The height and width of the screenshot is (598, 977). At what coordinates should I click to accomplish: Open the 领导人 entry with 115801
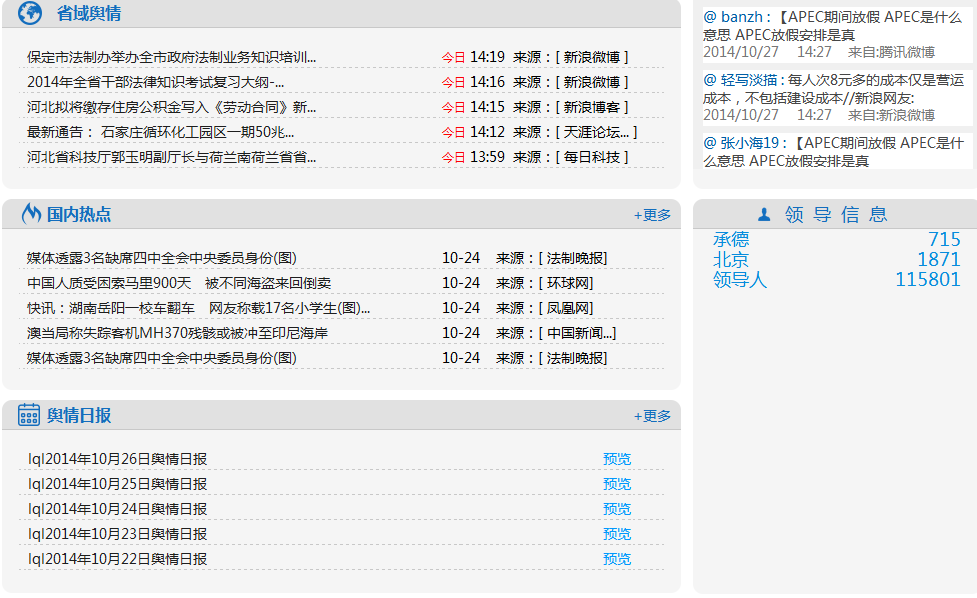coord(739,280)
